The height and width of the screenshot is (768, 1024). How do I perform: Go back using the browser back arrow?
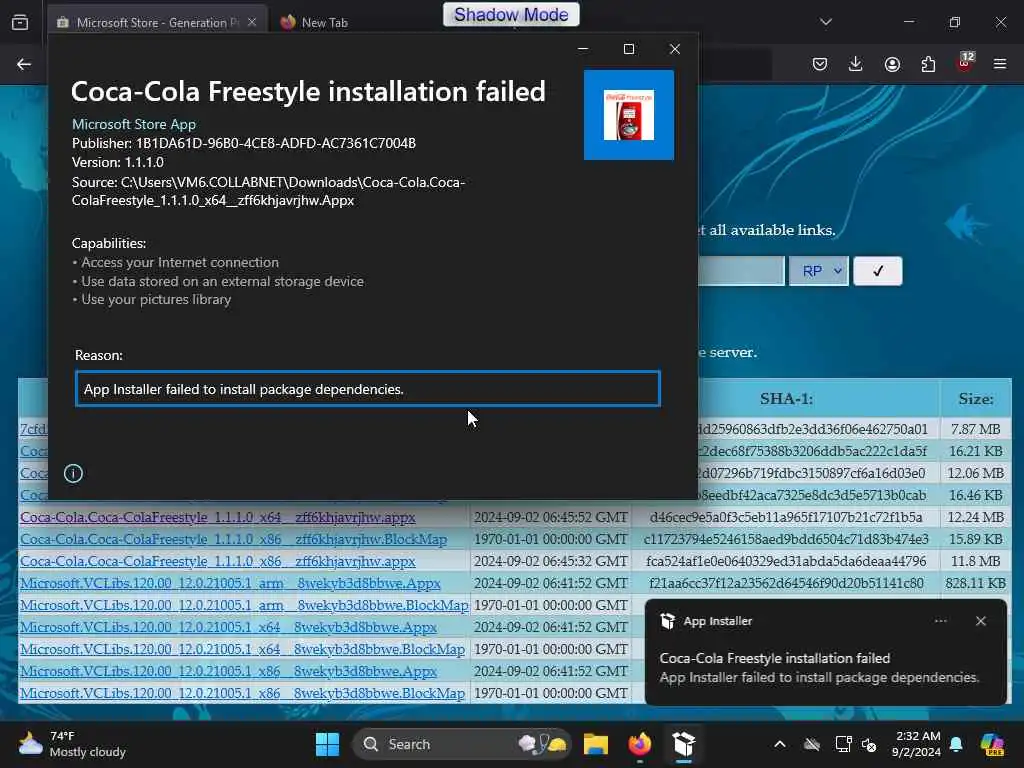24,64
